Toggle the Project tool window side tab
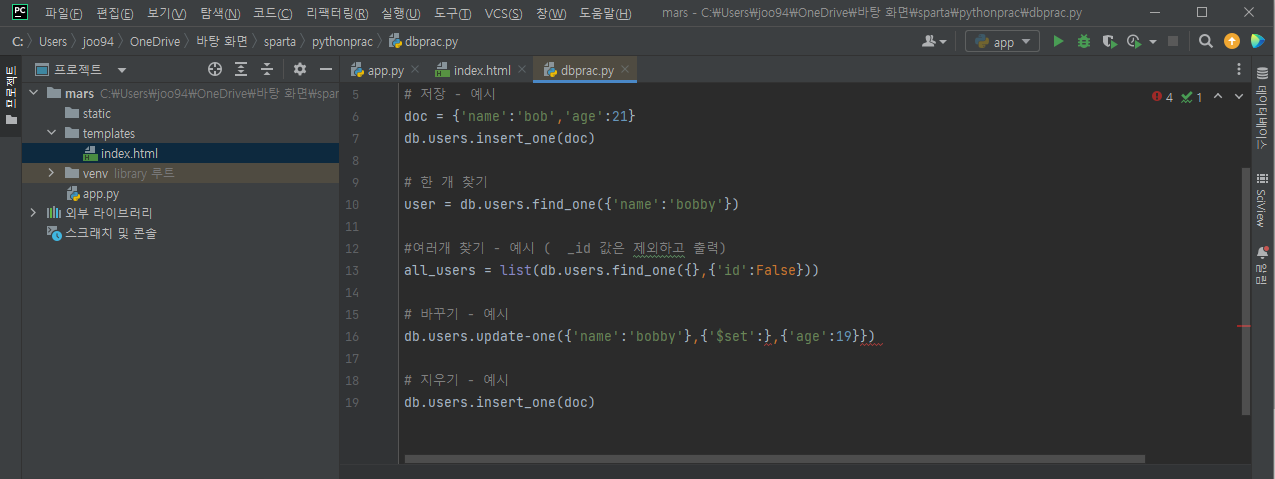1275x479 pixels. coord(11,96)
